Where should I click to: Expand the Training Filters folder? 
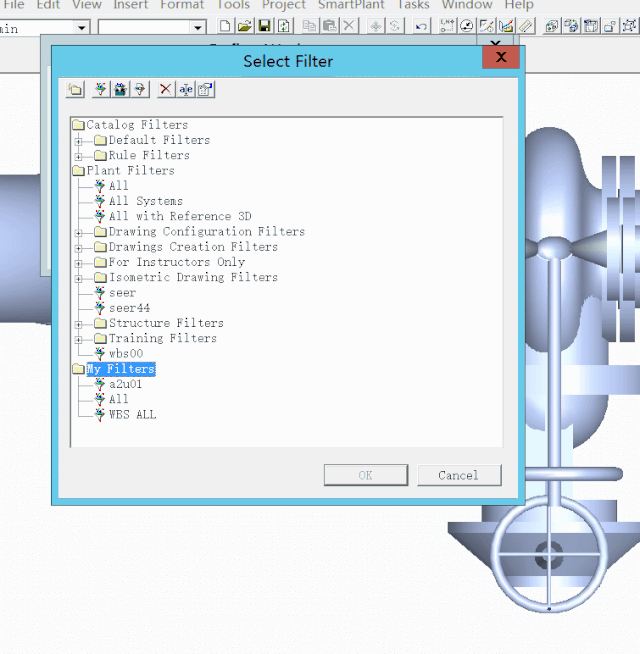78,340
